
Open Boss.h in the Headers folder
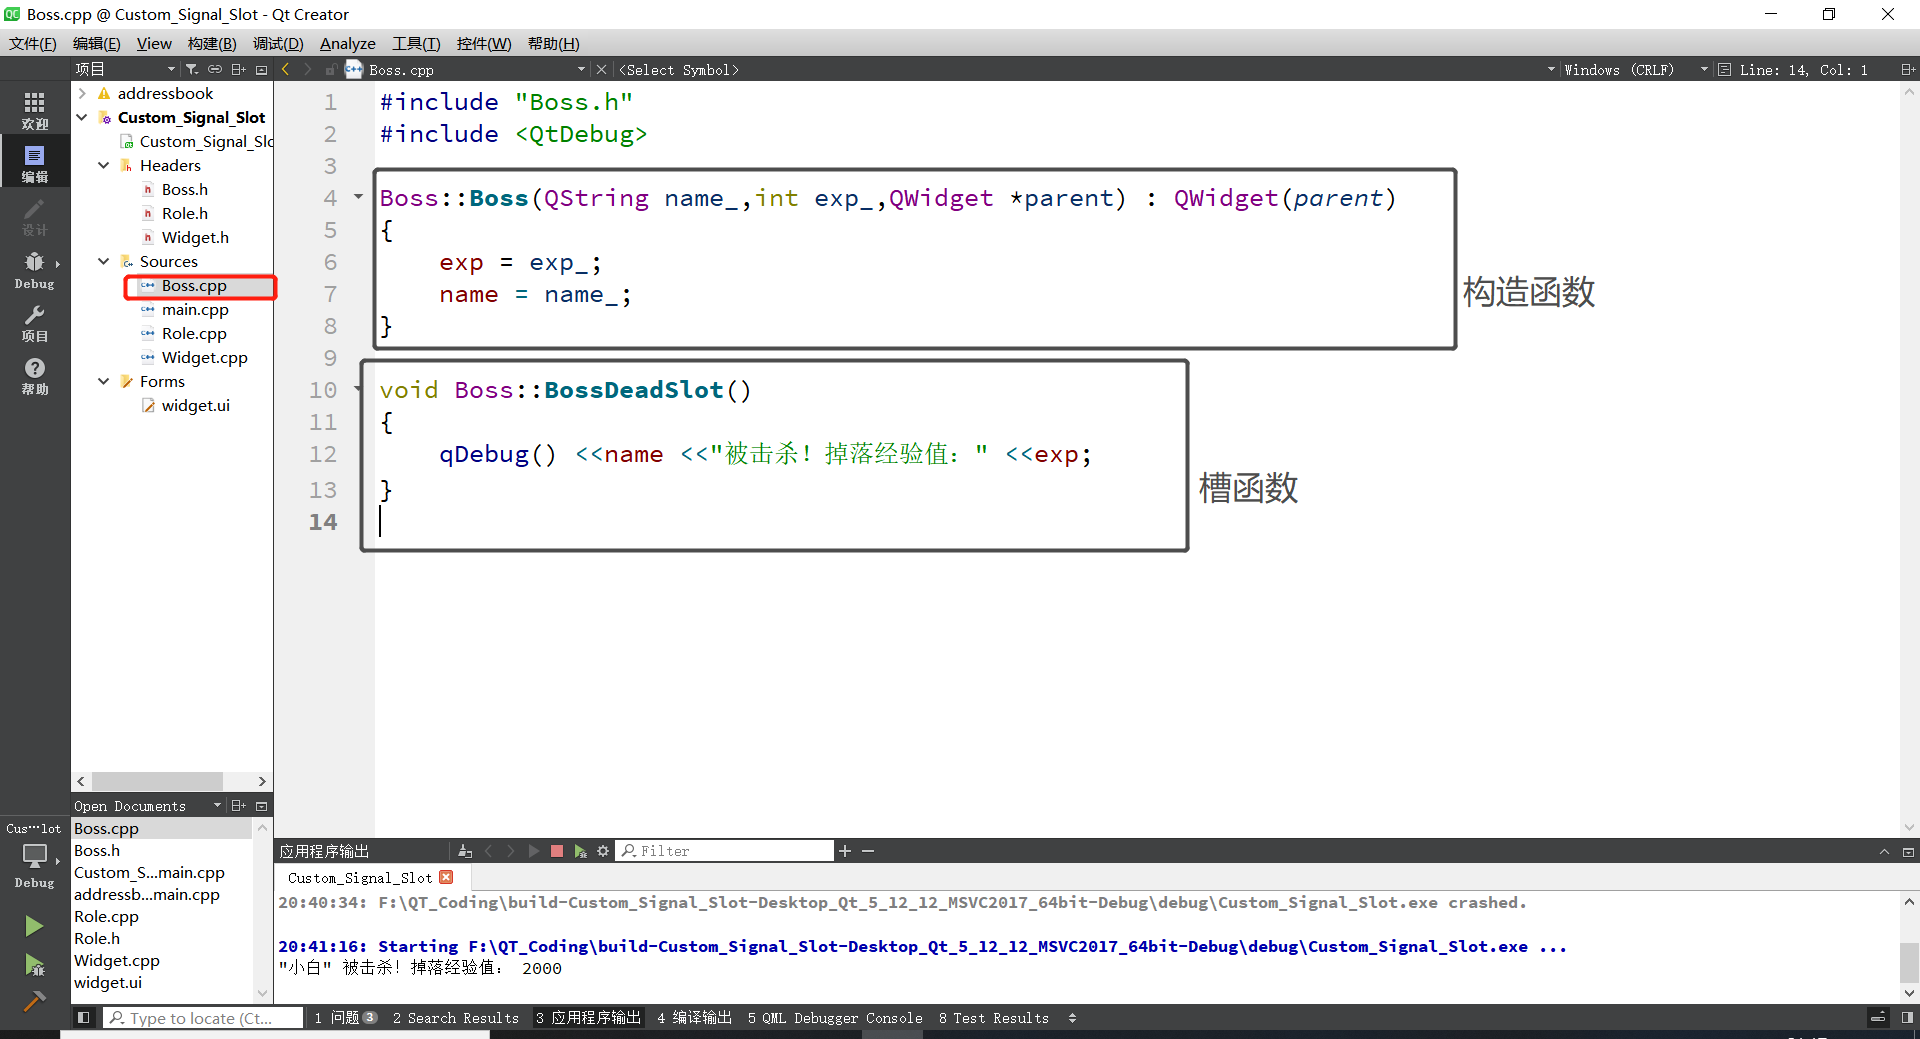185,189
